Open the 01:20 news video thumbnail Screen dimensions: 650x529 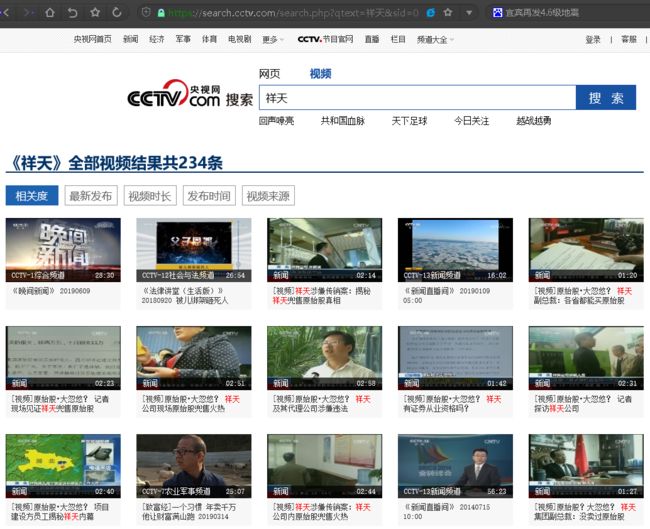click(586, 250)
